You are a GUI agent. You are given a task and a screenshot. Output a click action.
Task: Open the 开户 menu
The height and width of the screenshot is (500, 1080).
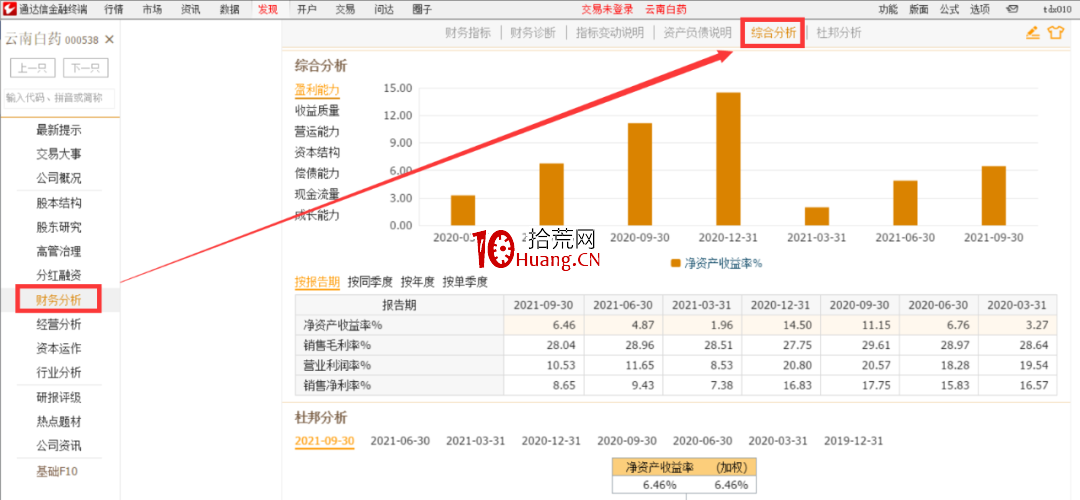pyautogui.click(x=307, y=10)
